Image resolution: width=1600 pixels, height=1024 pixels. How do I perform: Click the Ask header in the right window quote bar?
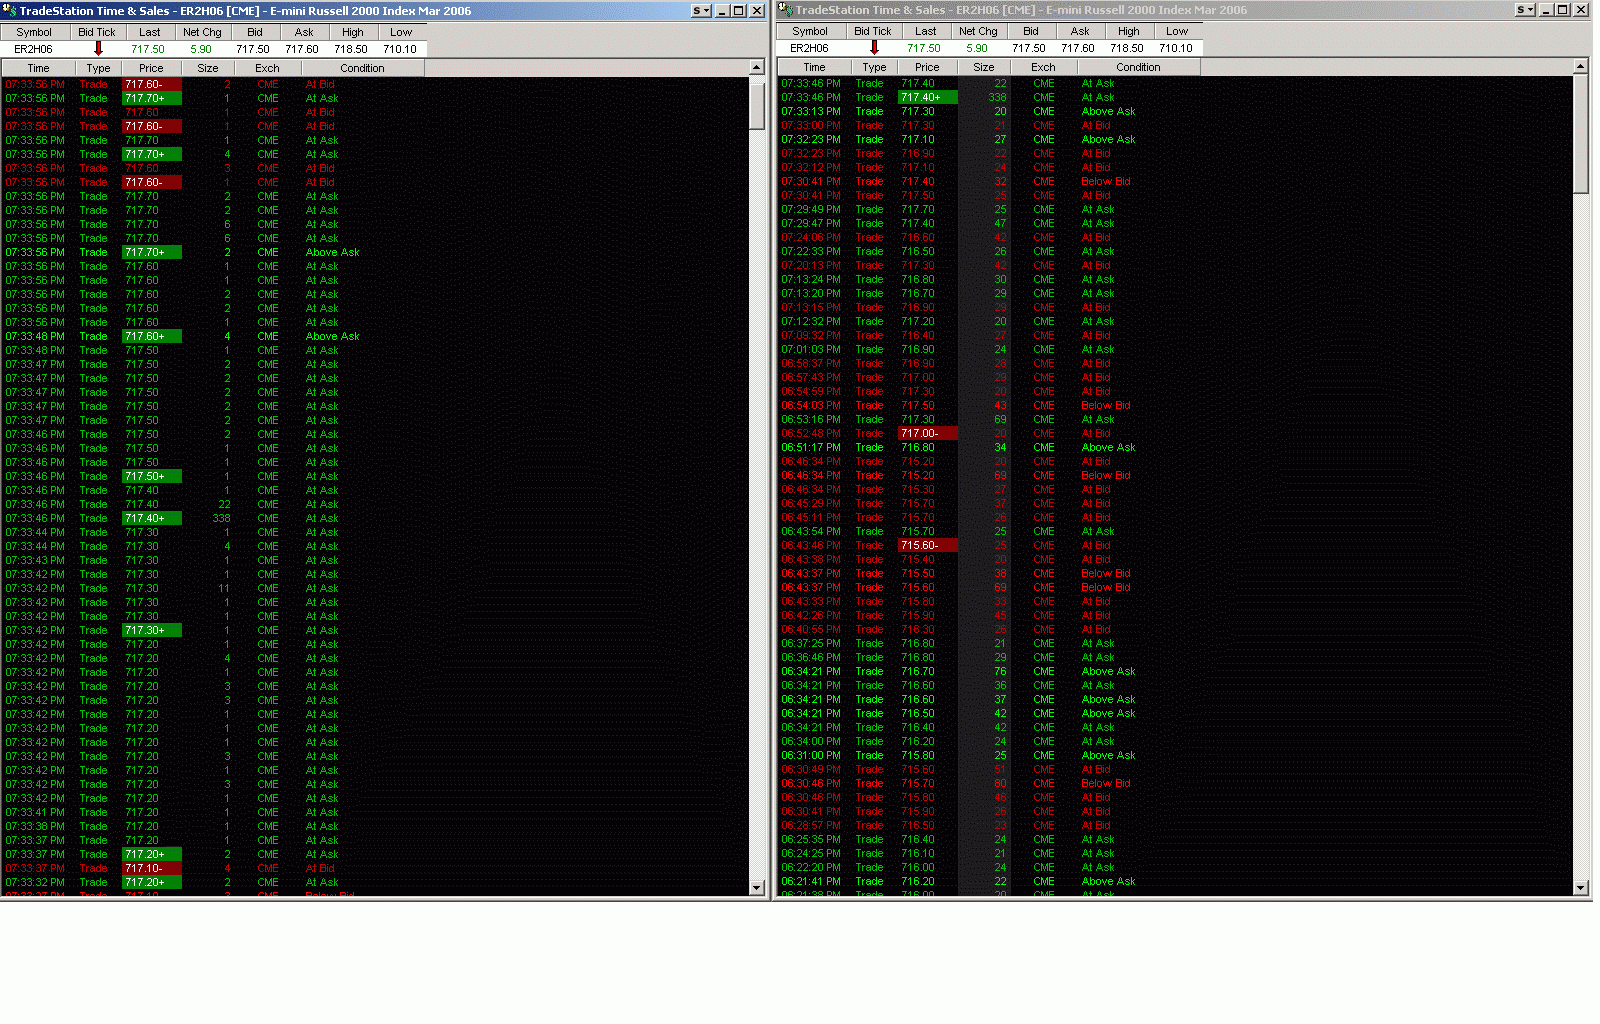(1080, 31)
